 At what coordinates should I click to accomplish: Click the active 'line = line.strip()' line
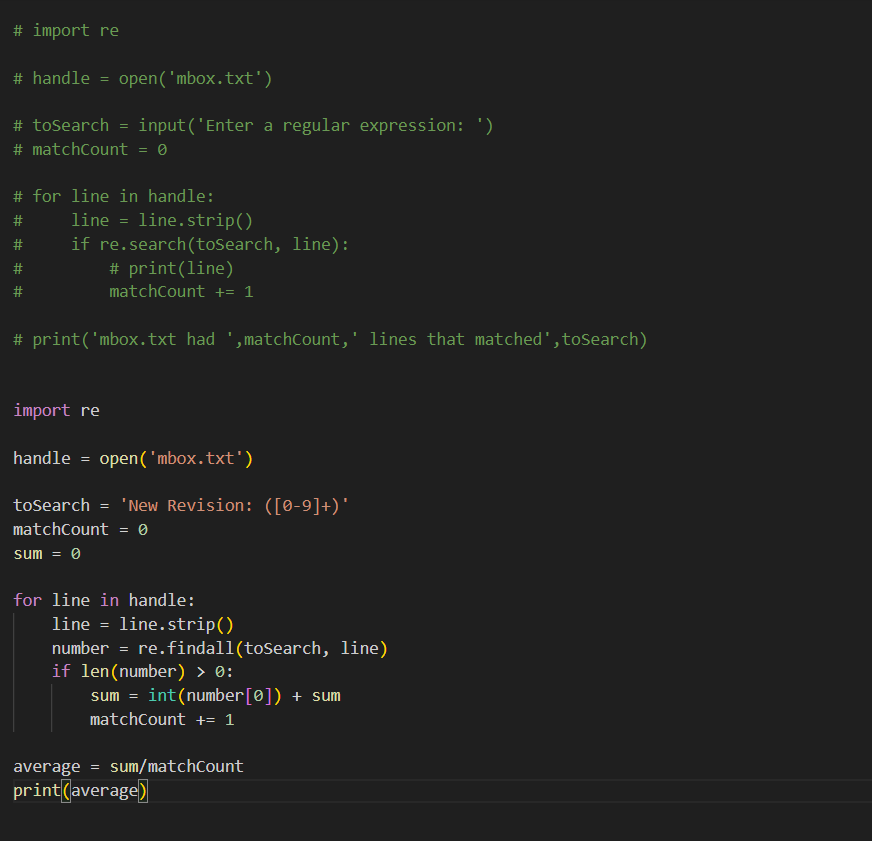(x=142, y=624)
